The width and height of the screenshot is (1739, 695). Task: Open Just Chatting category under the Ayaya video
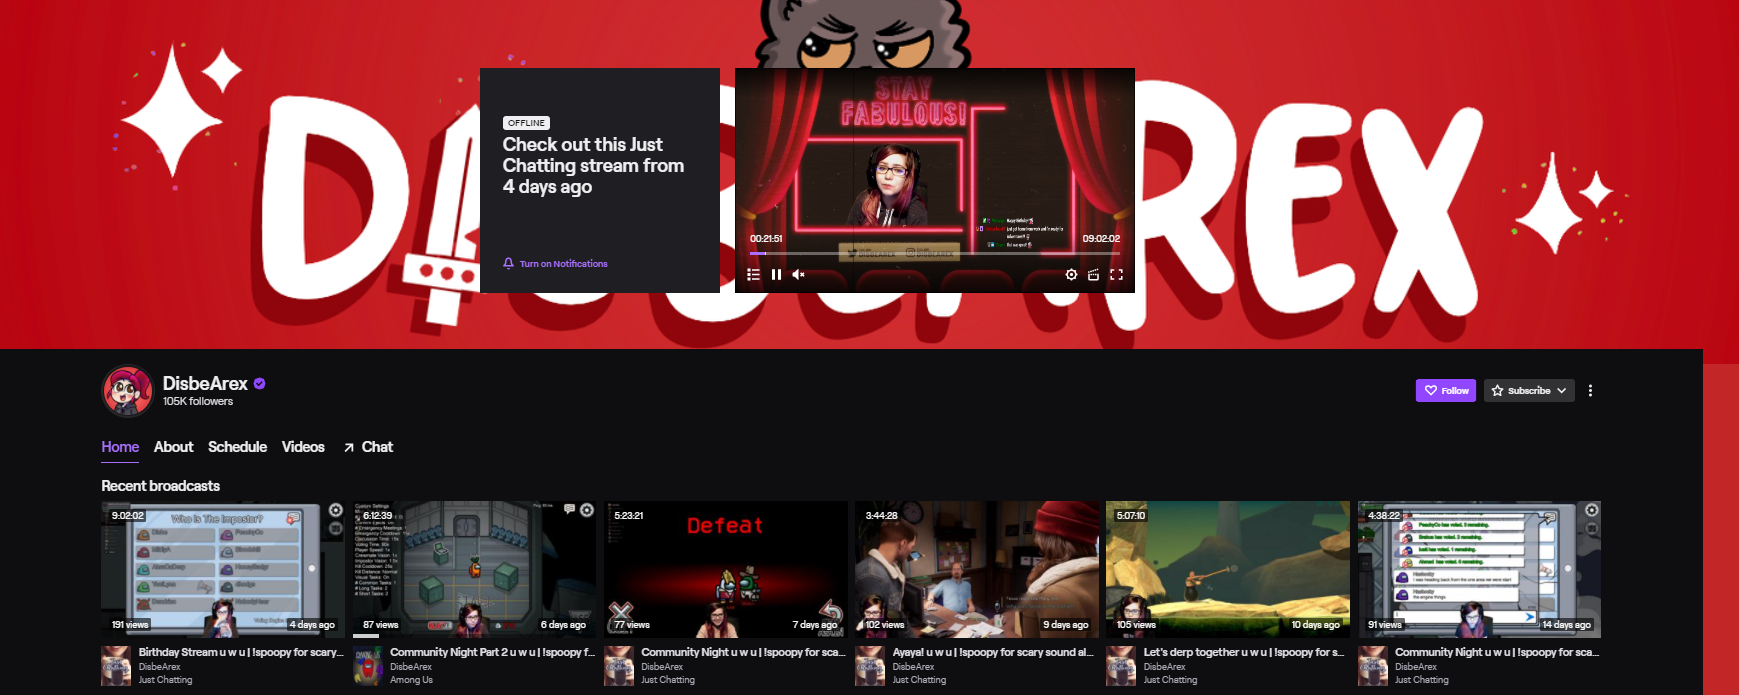pyautogui.click(x=919, y=680)
